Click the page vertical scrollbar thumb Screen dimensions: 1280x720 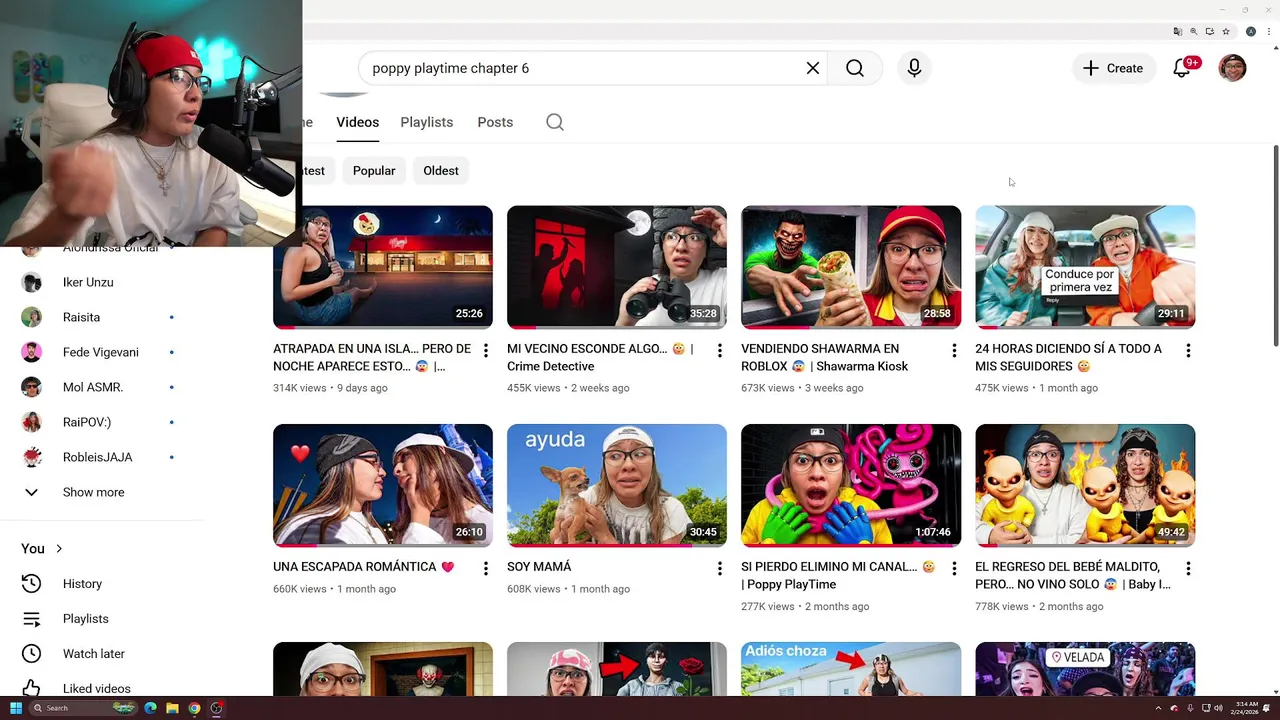[1275, 246]
